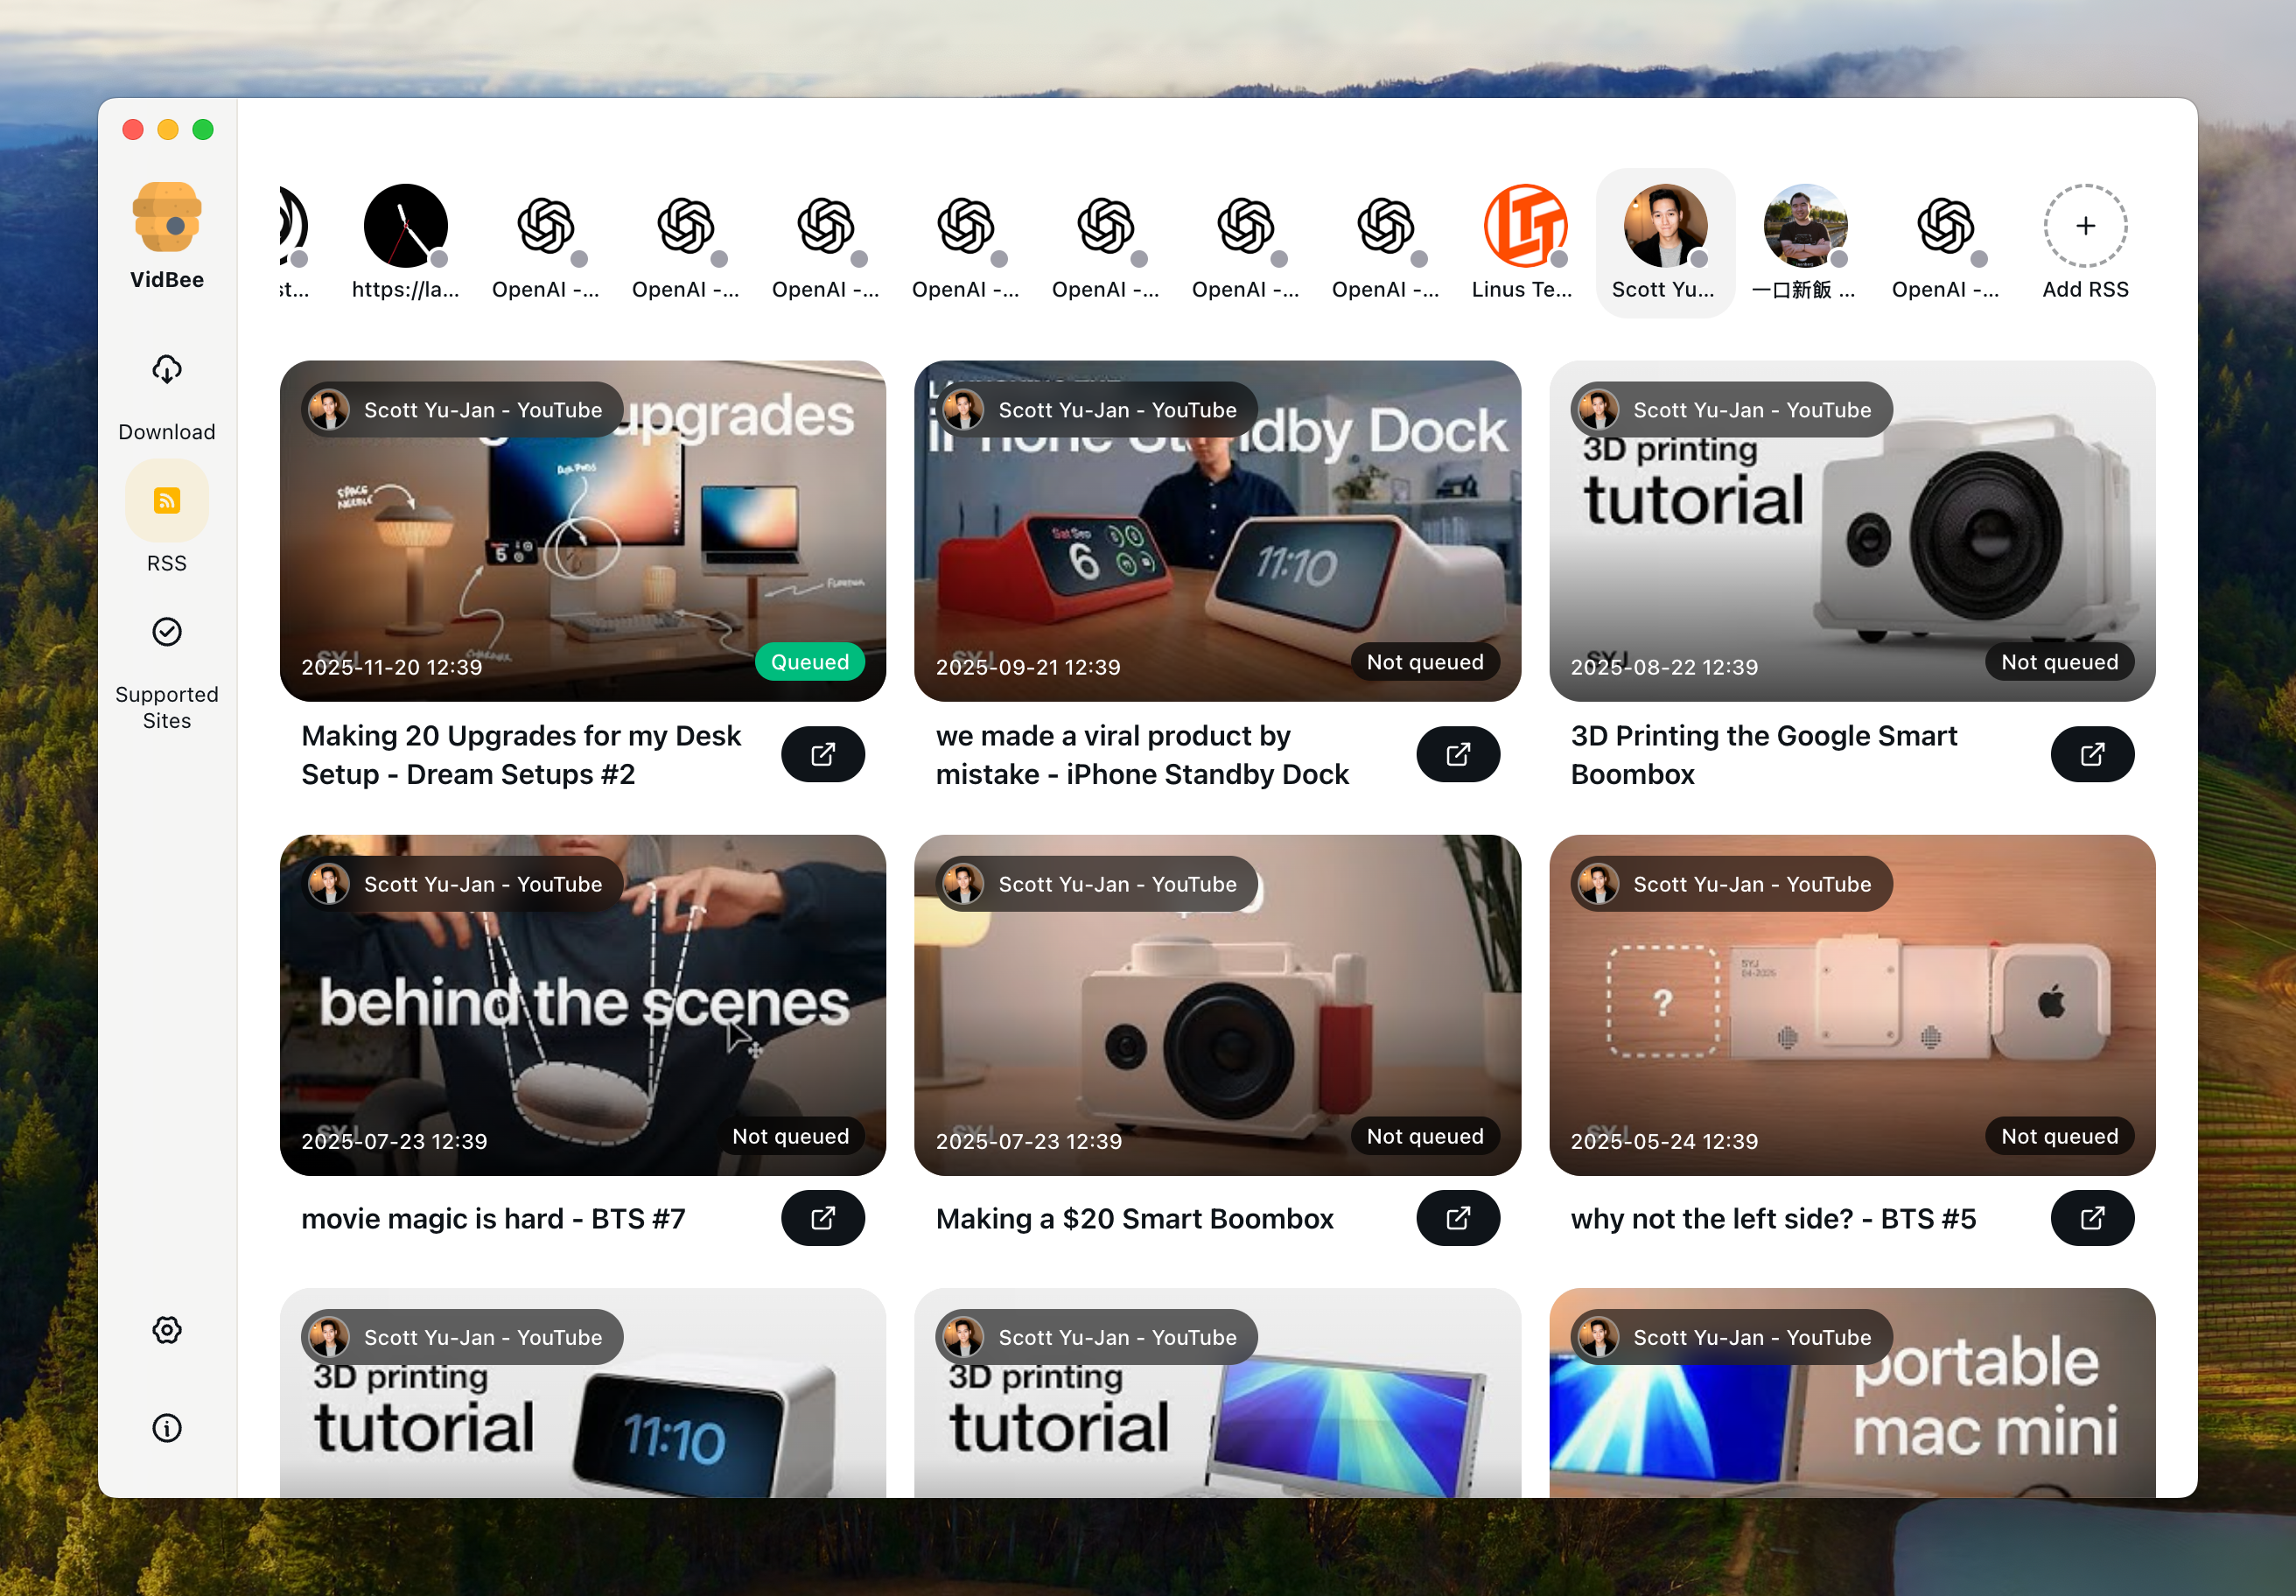The width and height of the screenshot is (2296, 1596).
Task: Open the app info panel
Action: tap(166, 1428)
